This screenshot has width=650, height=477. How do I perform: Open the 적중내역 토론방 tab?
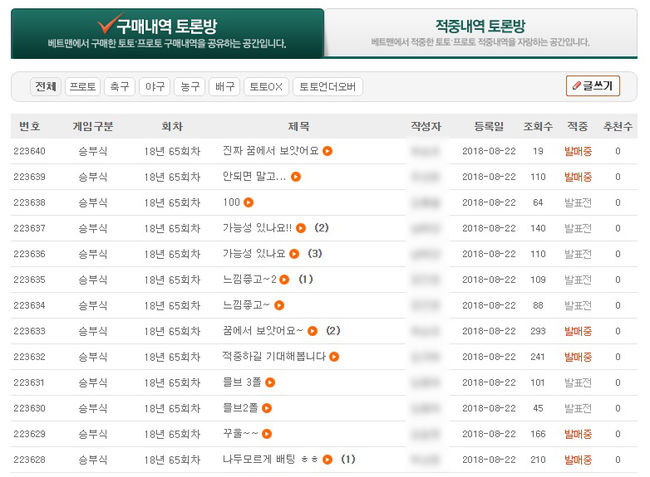(480, 34)
